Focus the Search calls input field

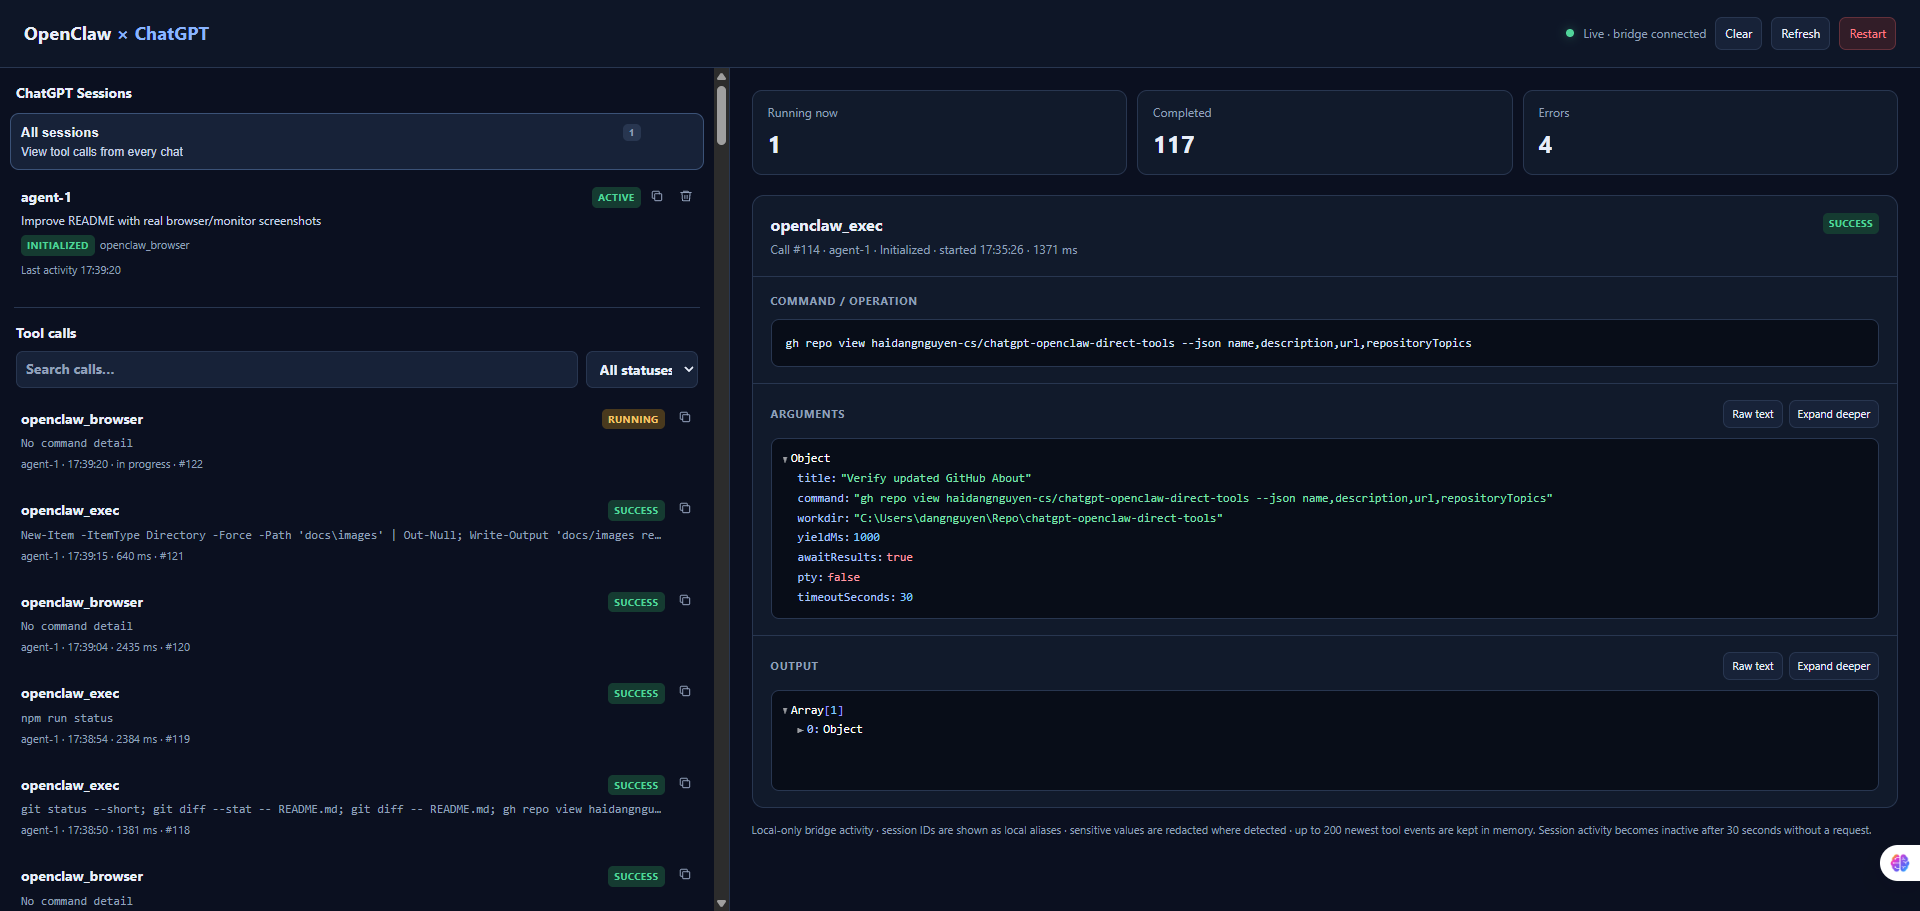(297, 370)
